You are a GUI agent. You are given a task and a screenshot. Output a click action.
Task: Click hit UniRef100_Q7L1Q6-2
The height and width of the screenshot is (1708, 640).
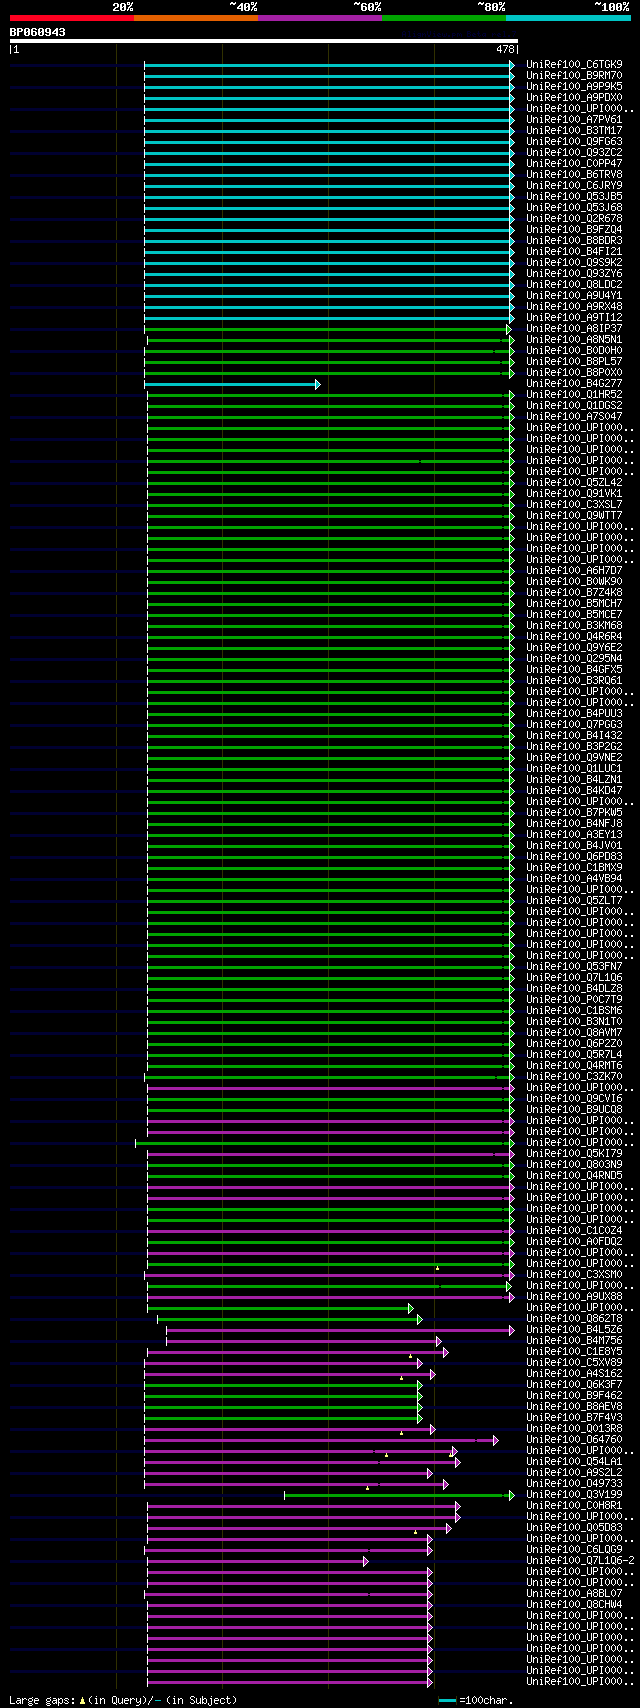580,1560
